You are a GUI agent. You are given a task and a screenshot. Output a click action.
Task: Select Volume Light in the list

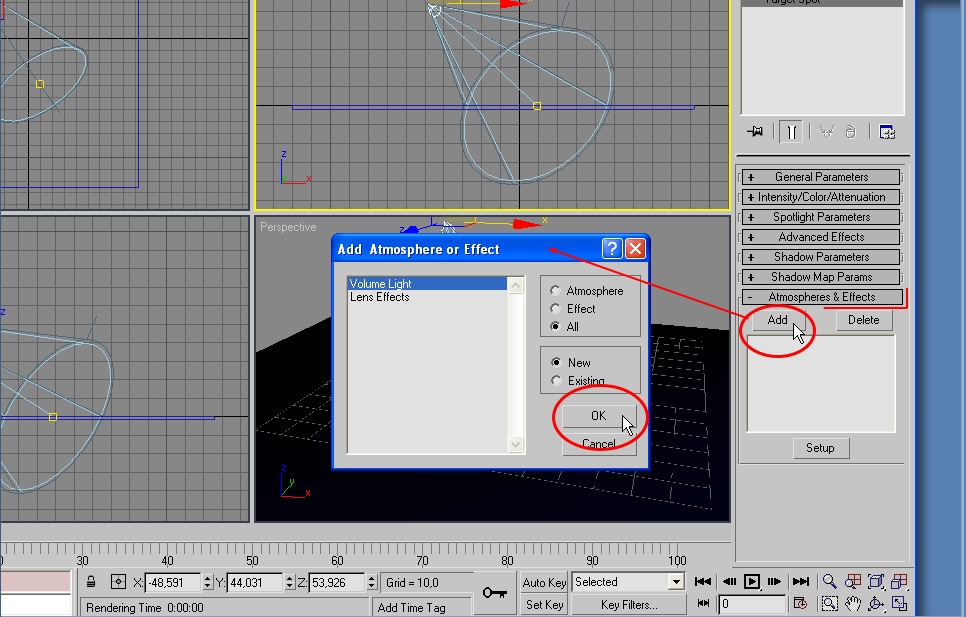(427, 283)
